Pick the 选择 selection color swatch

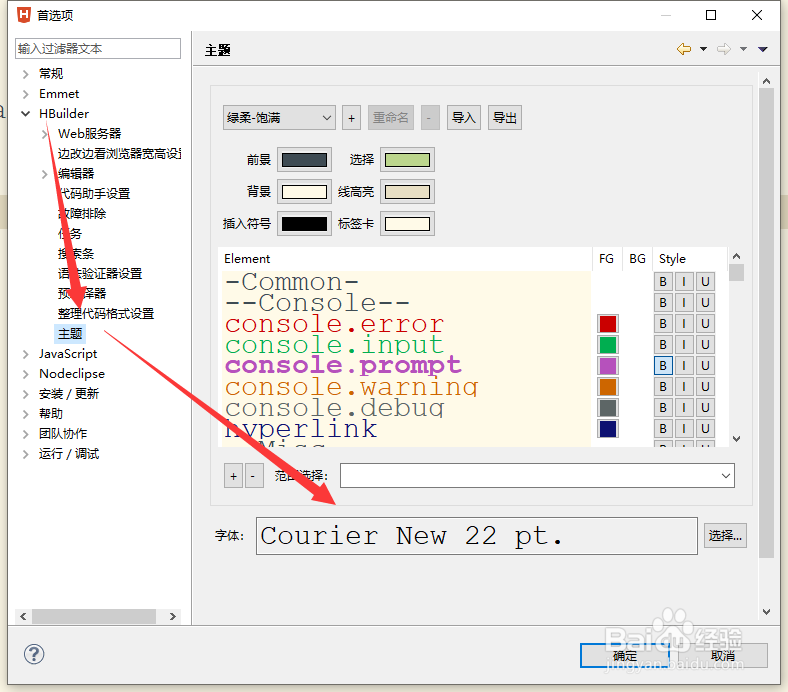point(407,160)
